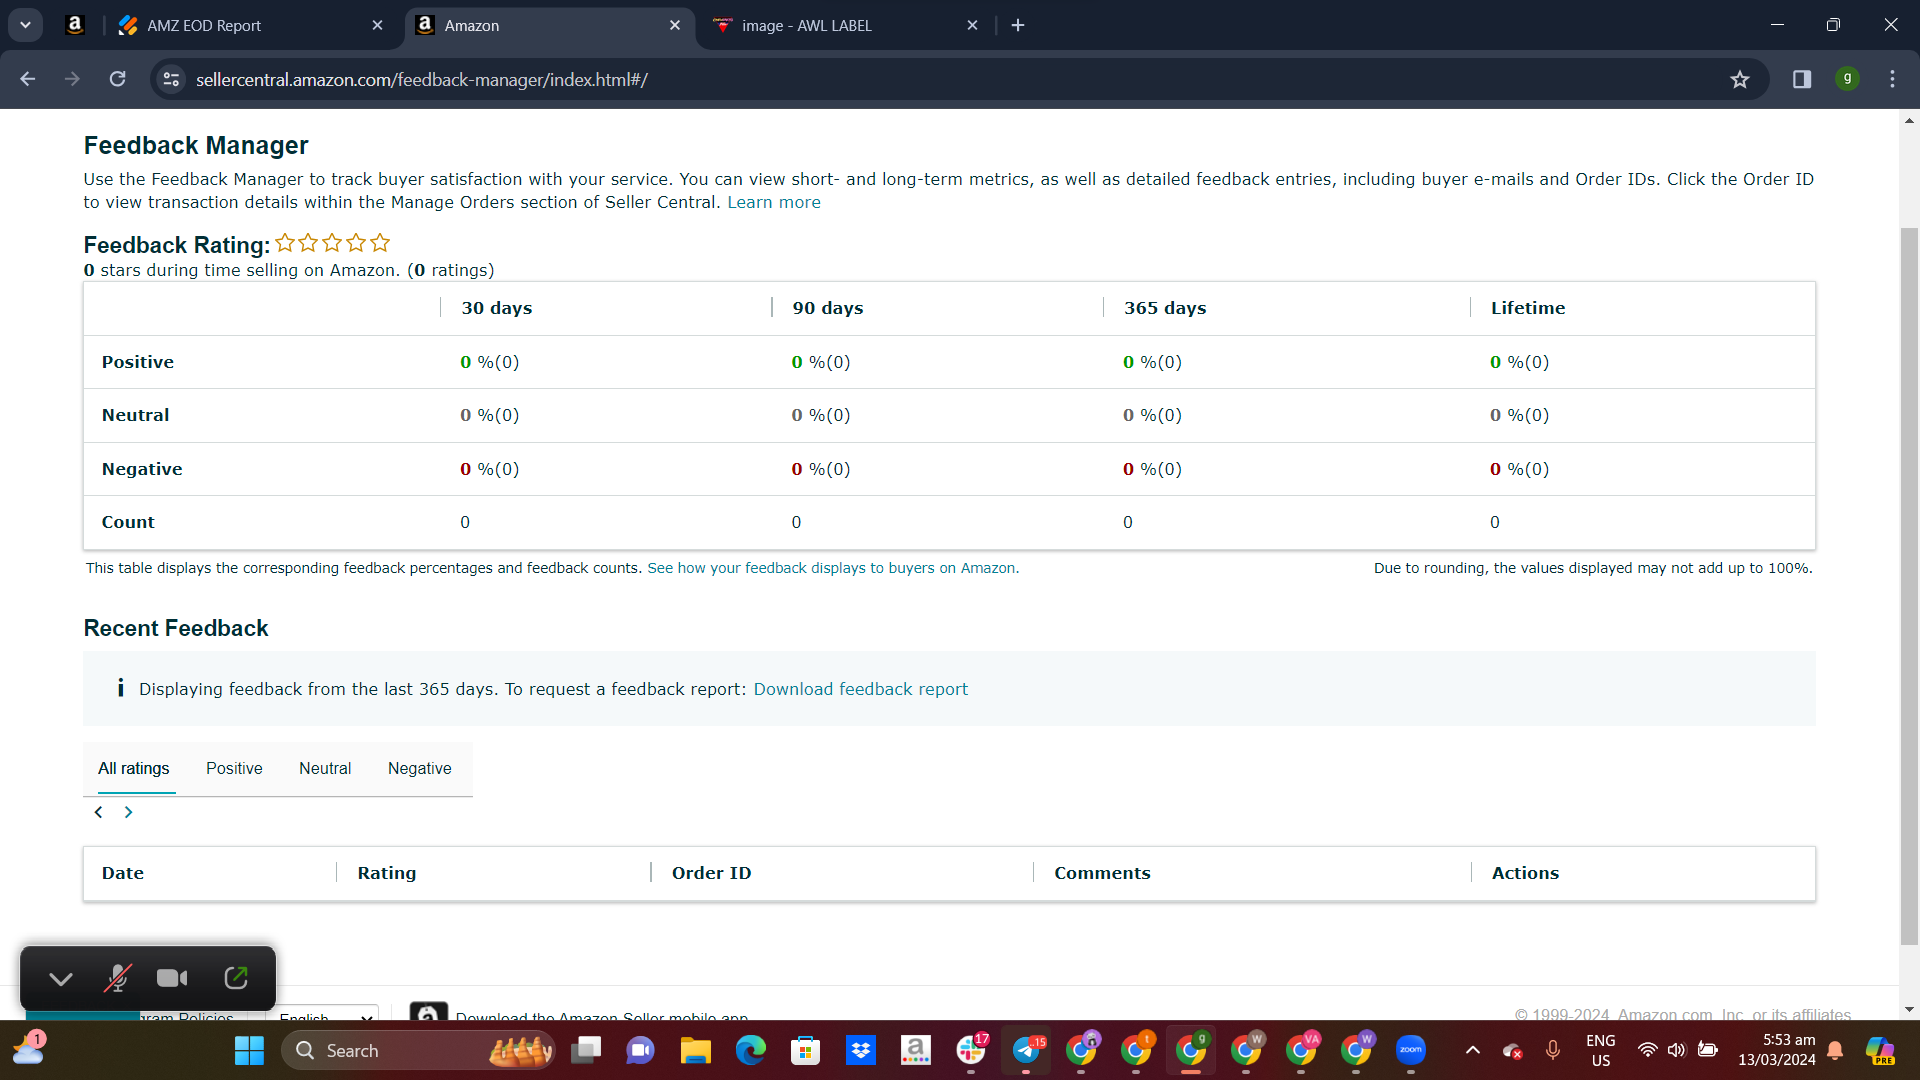Select the Positive ratings tab
The image size is (1920, 1080).
234,768
